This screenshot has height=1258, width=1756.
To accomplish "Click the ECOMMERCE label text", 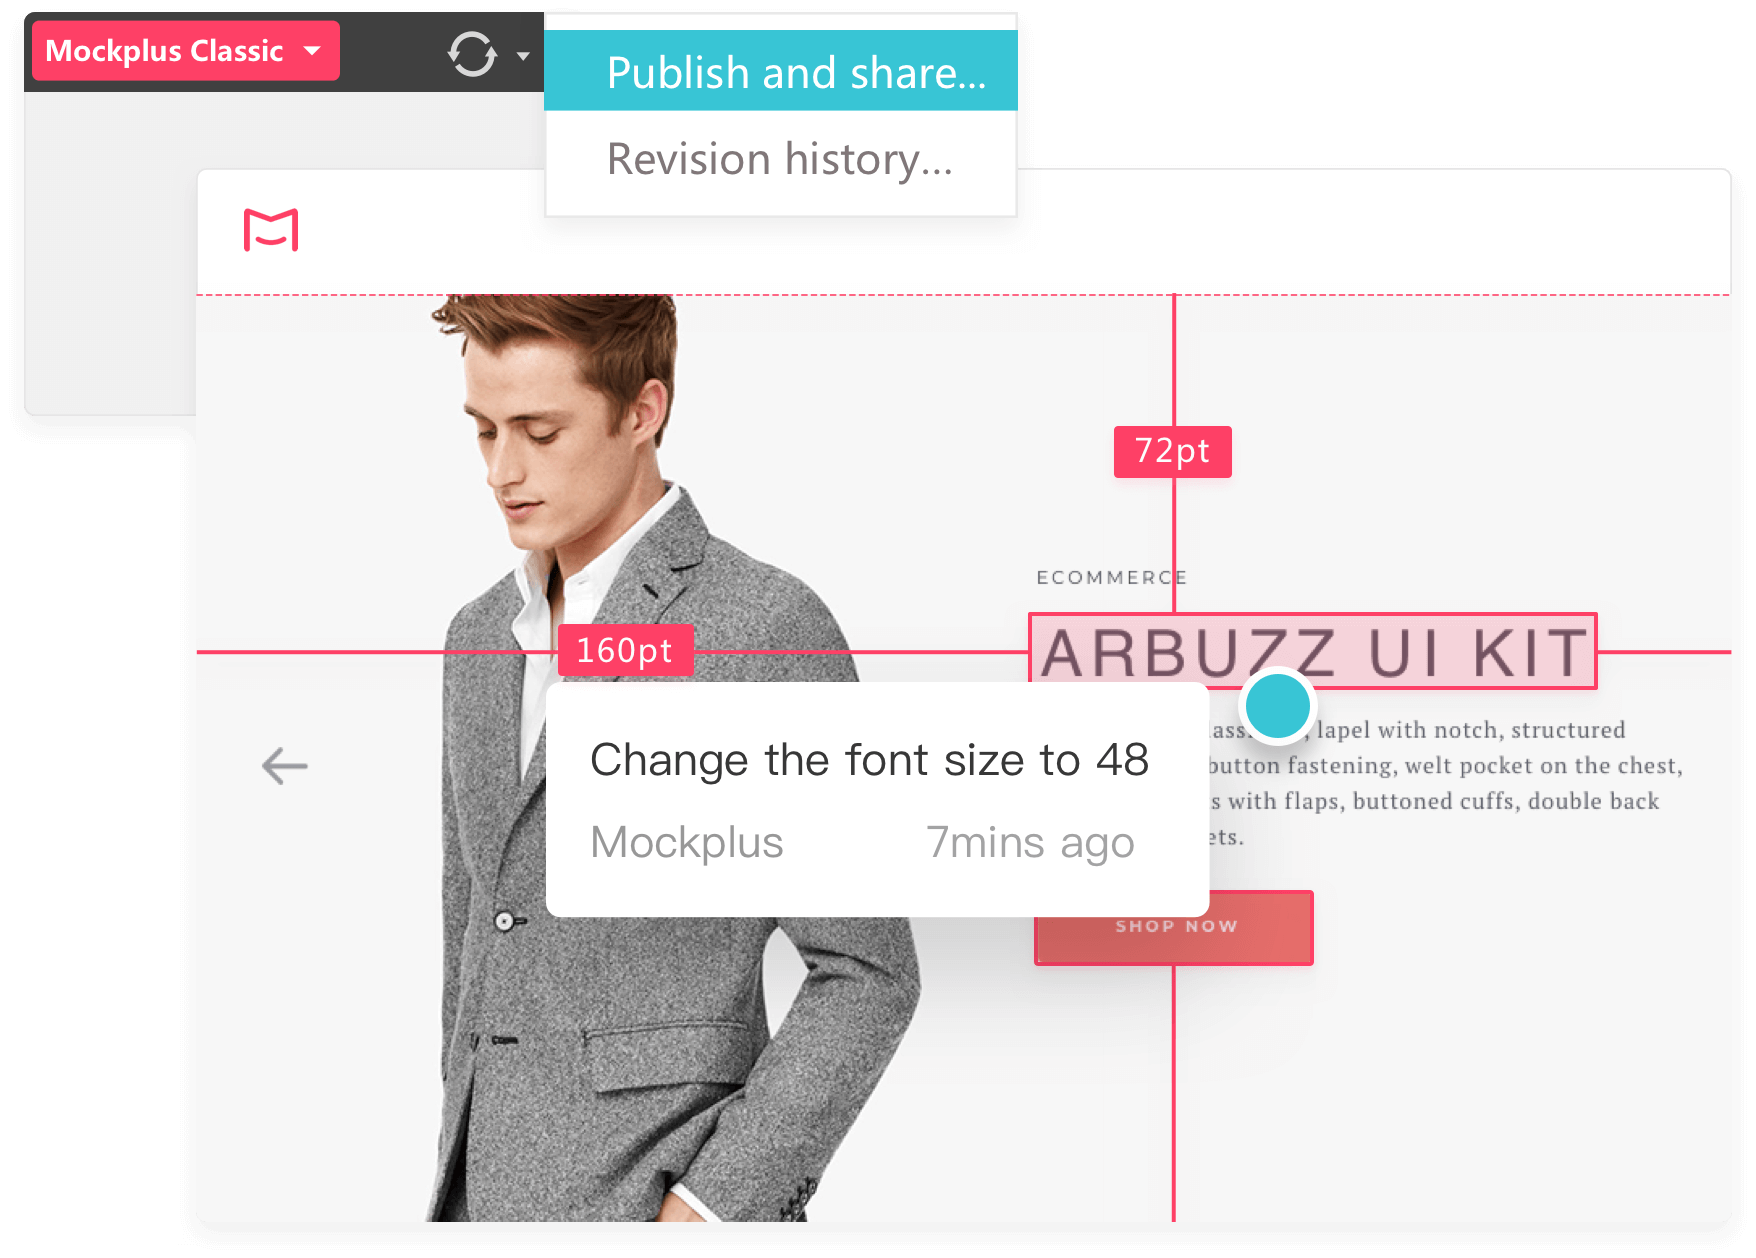I will click(1112, 577).
